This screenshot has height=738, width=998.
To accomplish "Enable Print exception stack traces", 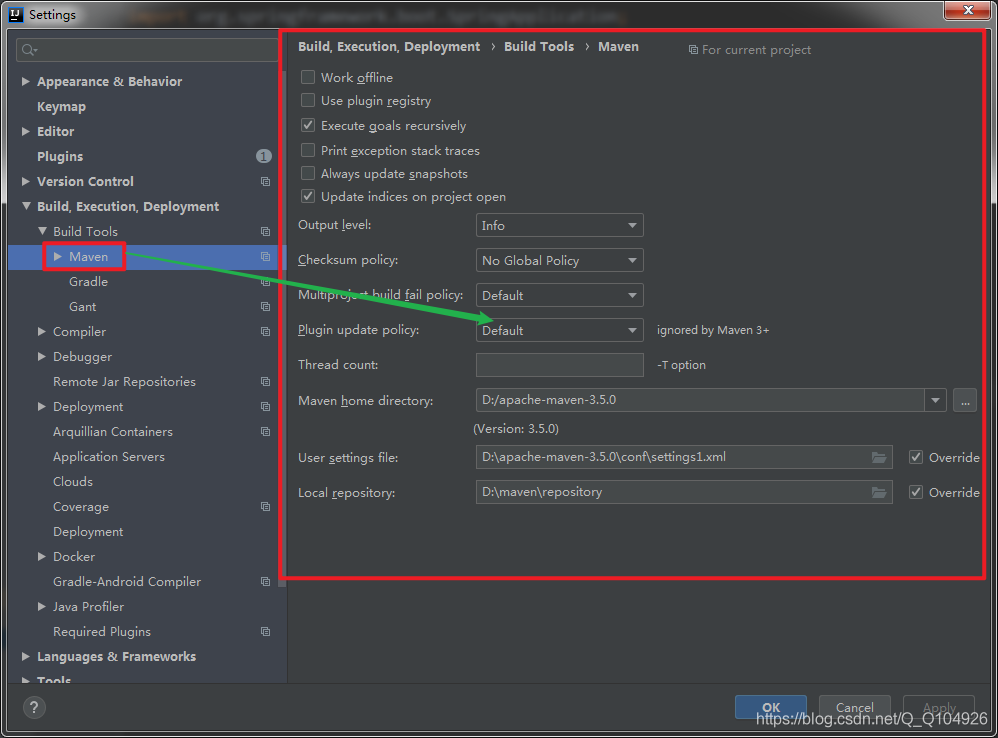I will click(307, 150).
